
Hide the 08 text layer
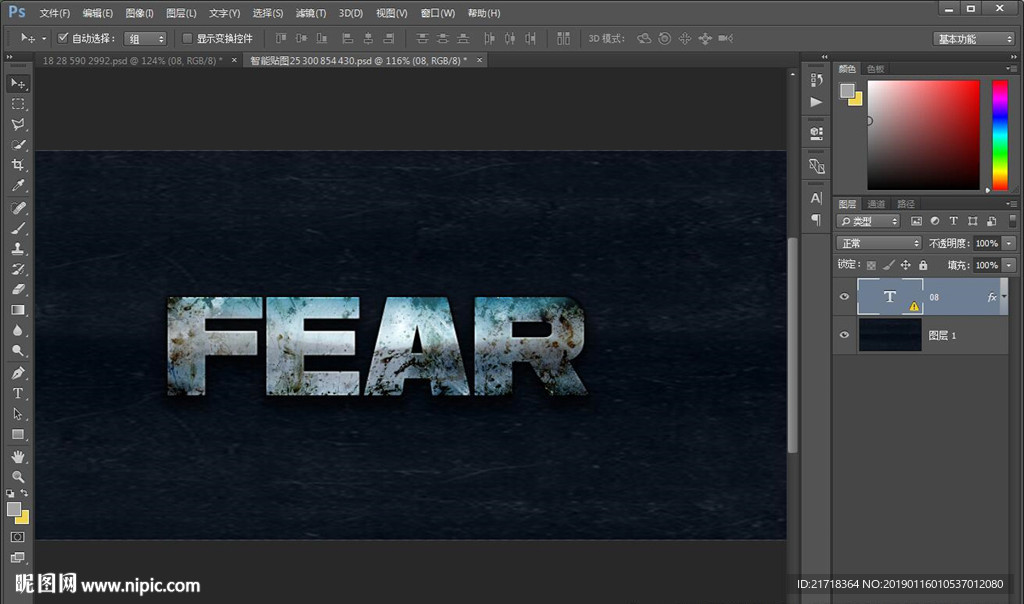coord(845,297)
